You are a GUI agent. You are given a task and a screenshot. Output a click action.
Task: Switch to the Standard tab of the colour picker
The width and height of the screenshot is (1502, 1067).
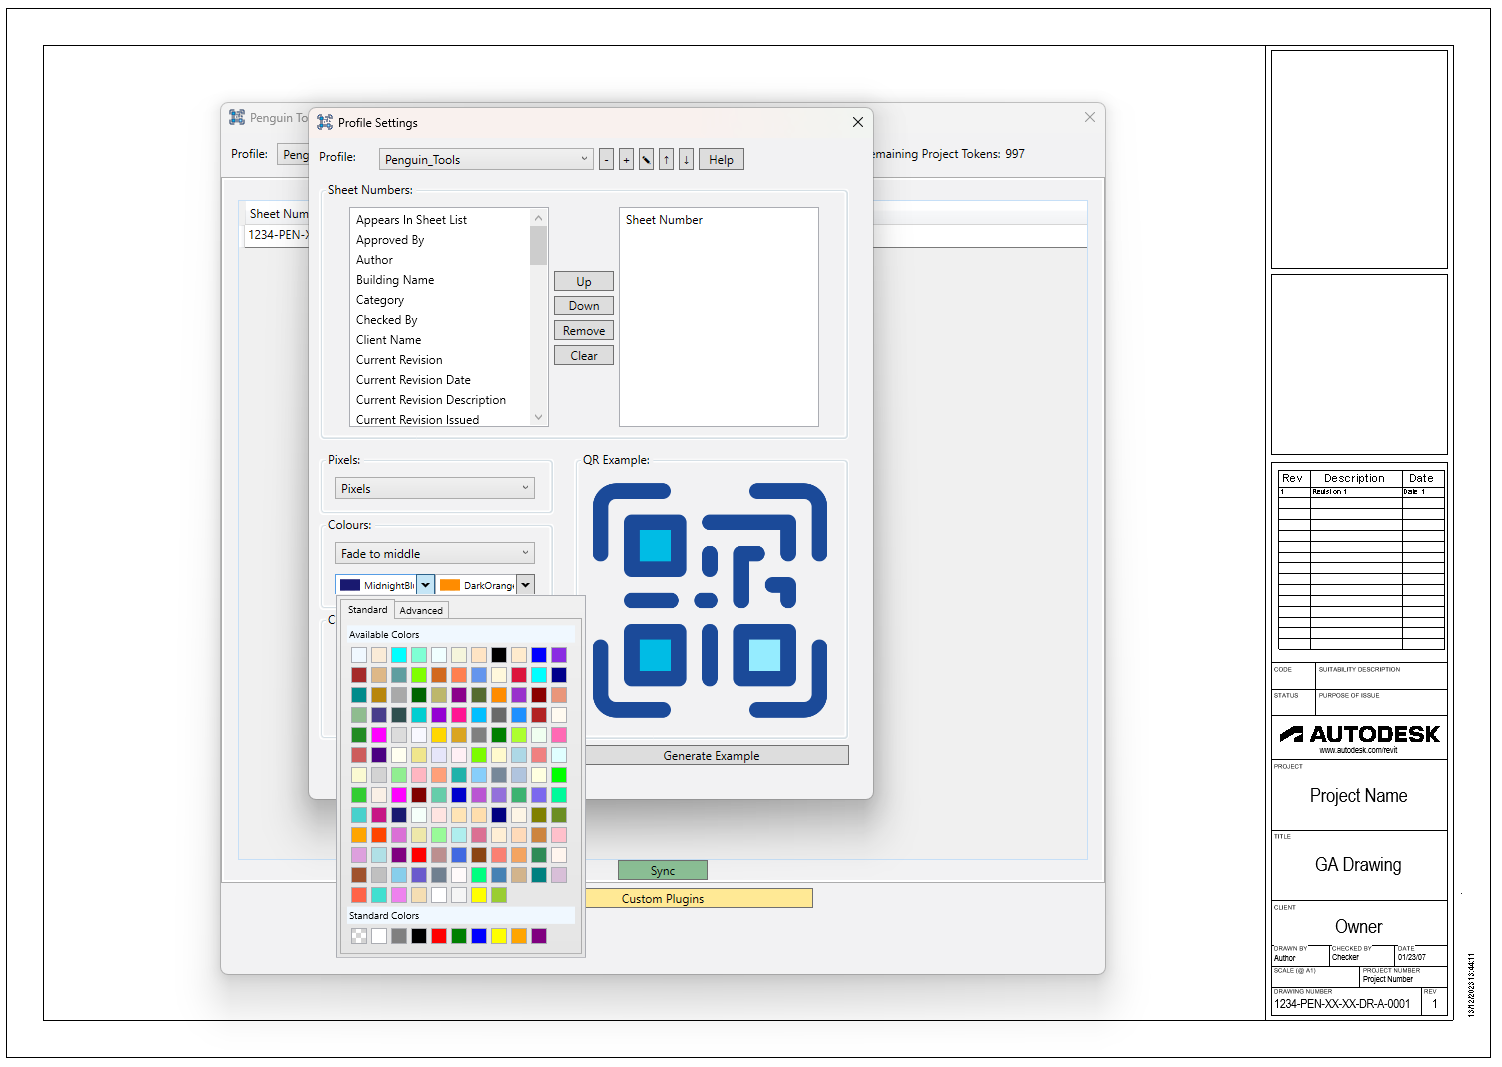(367, 610)
